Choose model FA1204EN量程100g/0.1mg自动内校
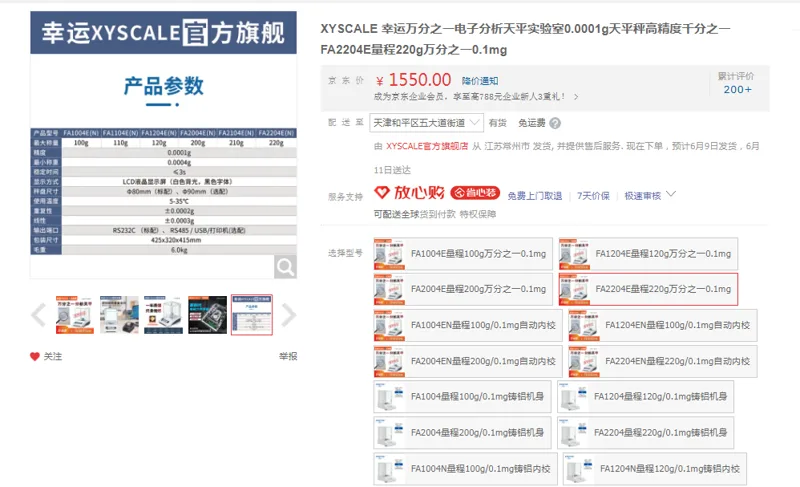This screenshot has width=800, height=487. coord(663,325)
